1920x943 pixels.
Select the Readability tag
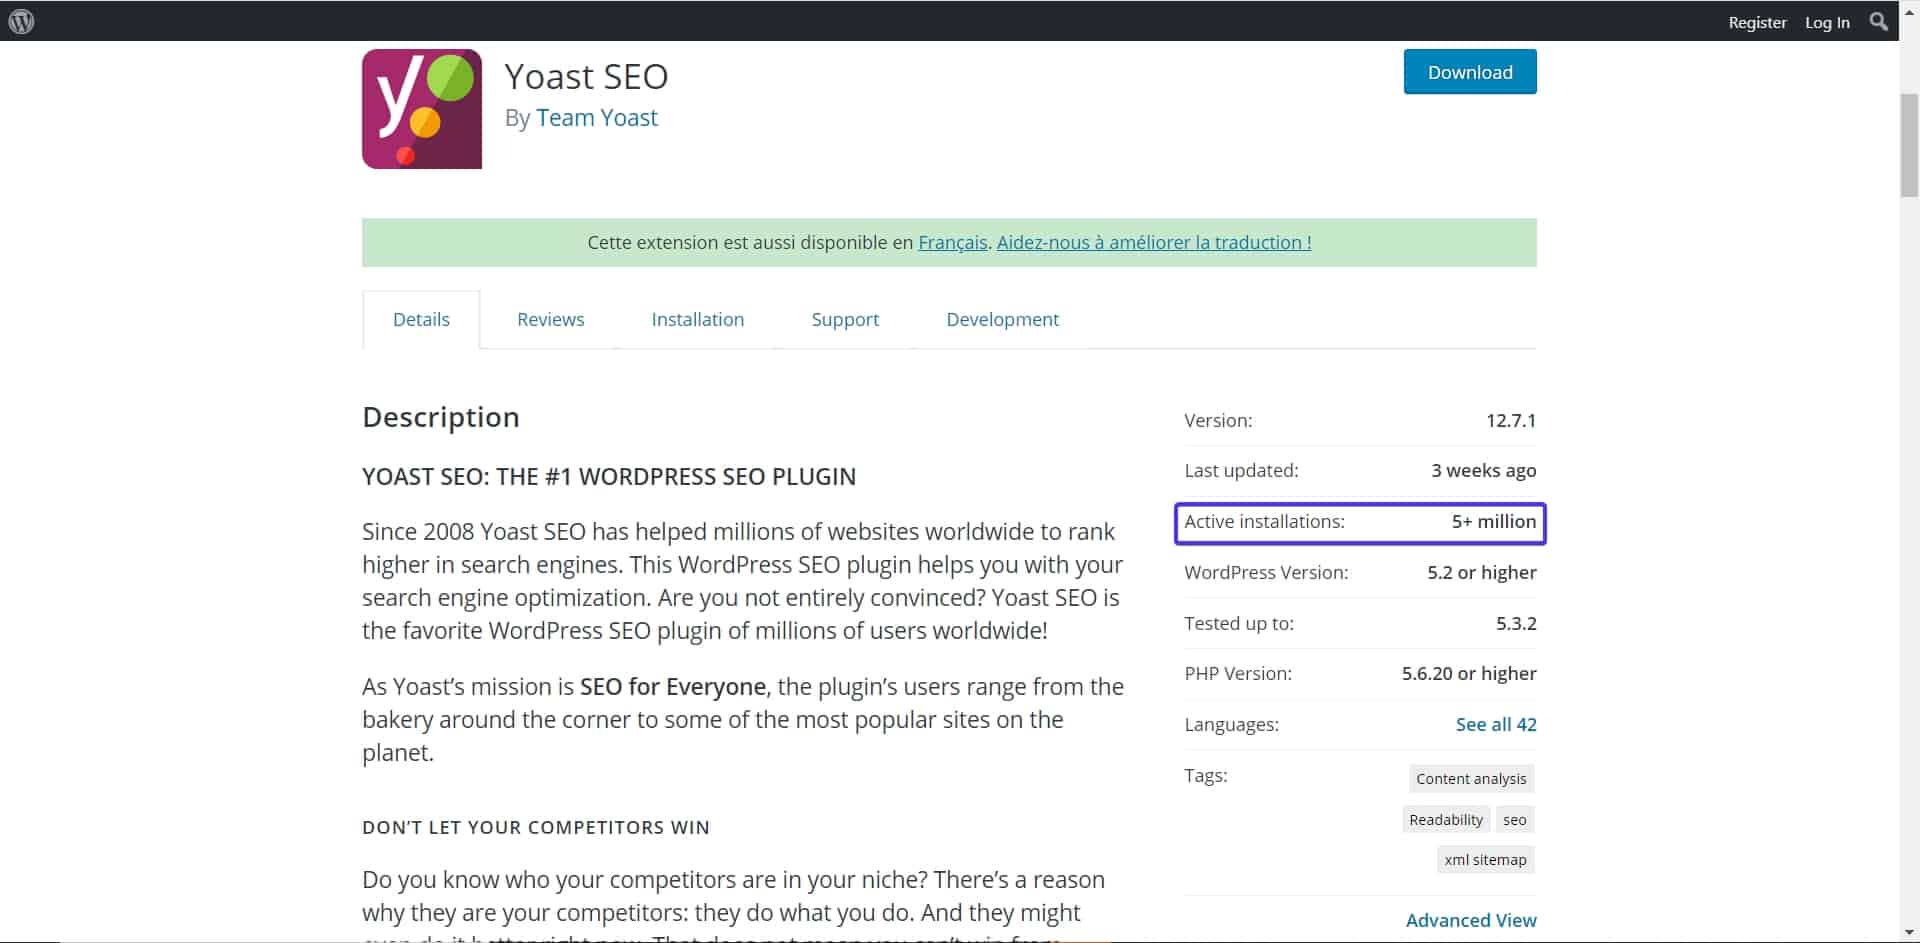[1446, 820]
